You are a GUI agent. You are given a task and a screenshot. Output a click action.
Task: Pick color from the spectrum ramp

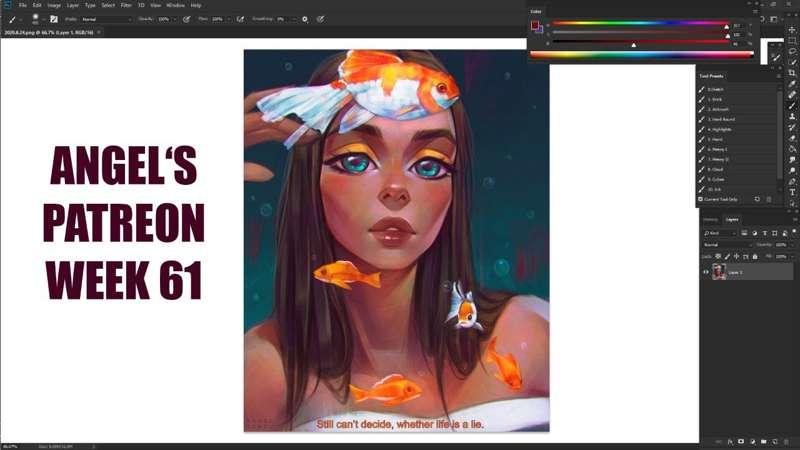tap(642, 54)
